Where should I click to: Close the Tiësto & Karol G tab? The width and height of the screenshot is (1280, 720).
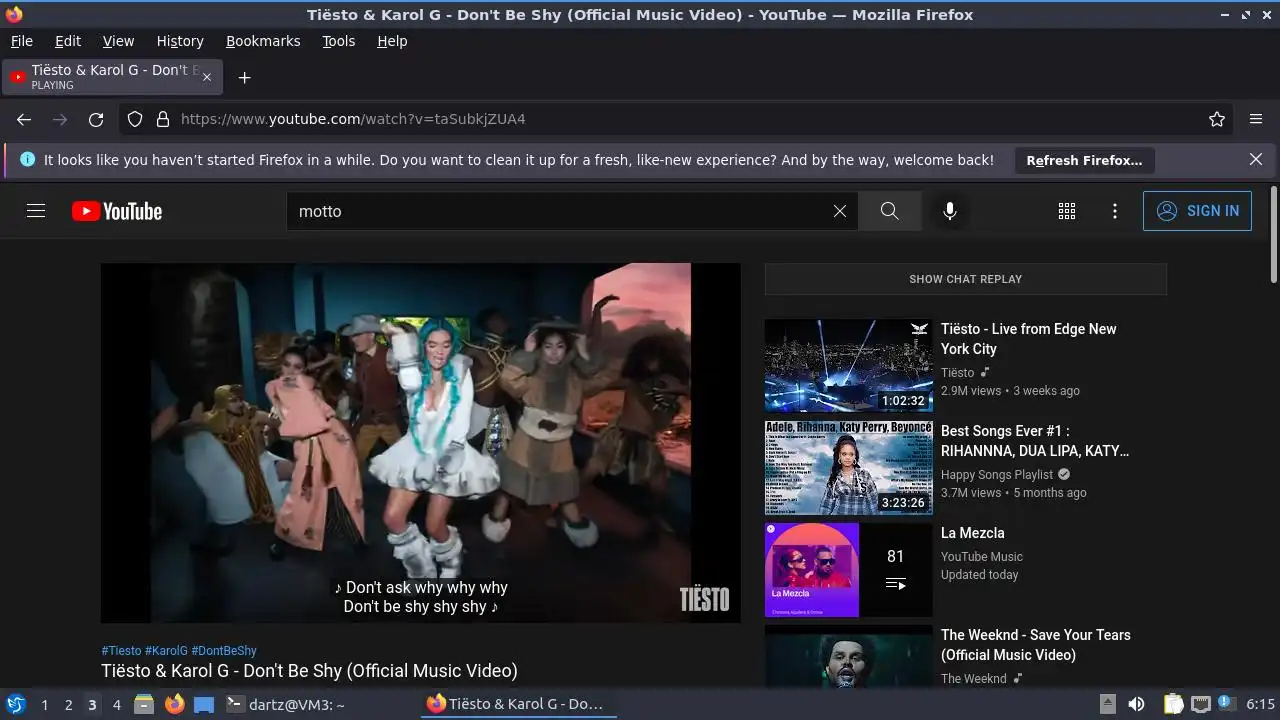(x=207, y=77)
